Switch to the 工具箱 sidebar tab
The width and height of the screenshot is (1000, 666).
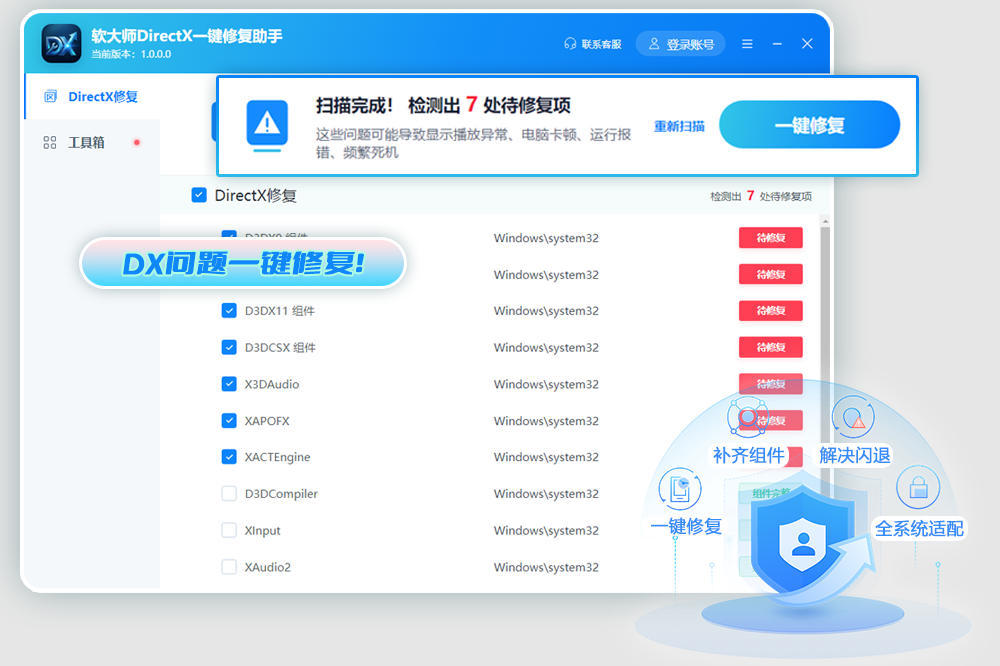(92, 142)
